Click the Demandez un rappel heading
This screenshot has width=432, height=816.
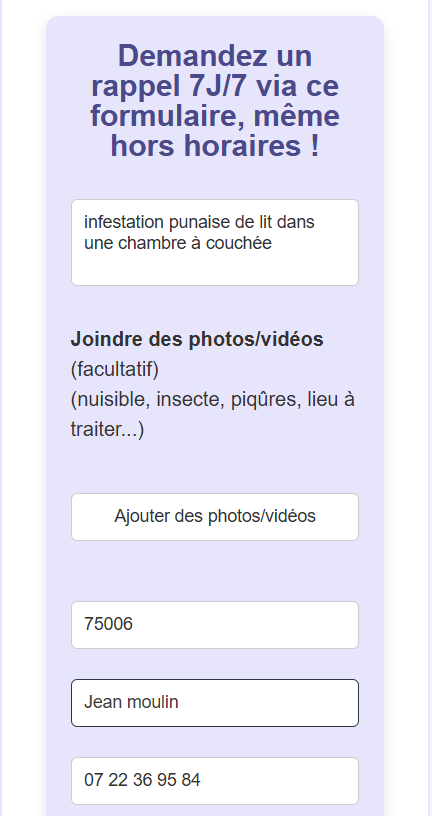[214, 101]
